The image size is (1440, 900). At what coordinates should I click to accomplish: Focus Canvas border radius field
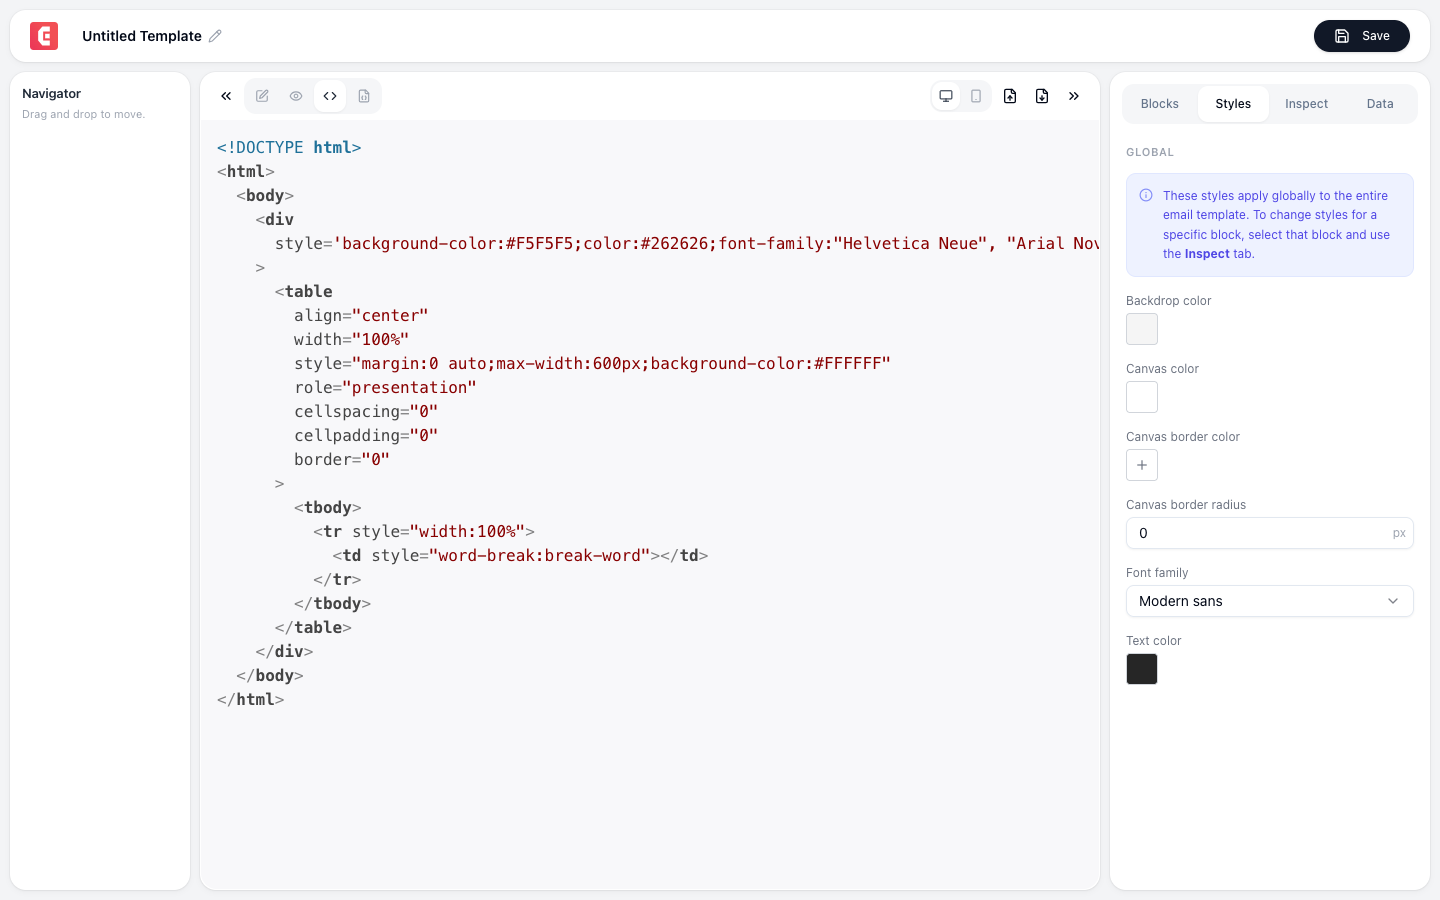point(1270,533)
